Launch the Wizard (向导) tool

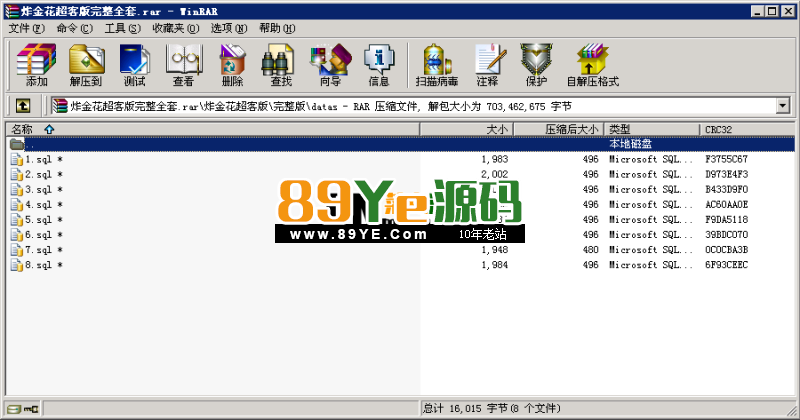(330, 65)
